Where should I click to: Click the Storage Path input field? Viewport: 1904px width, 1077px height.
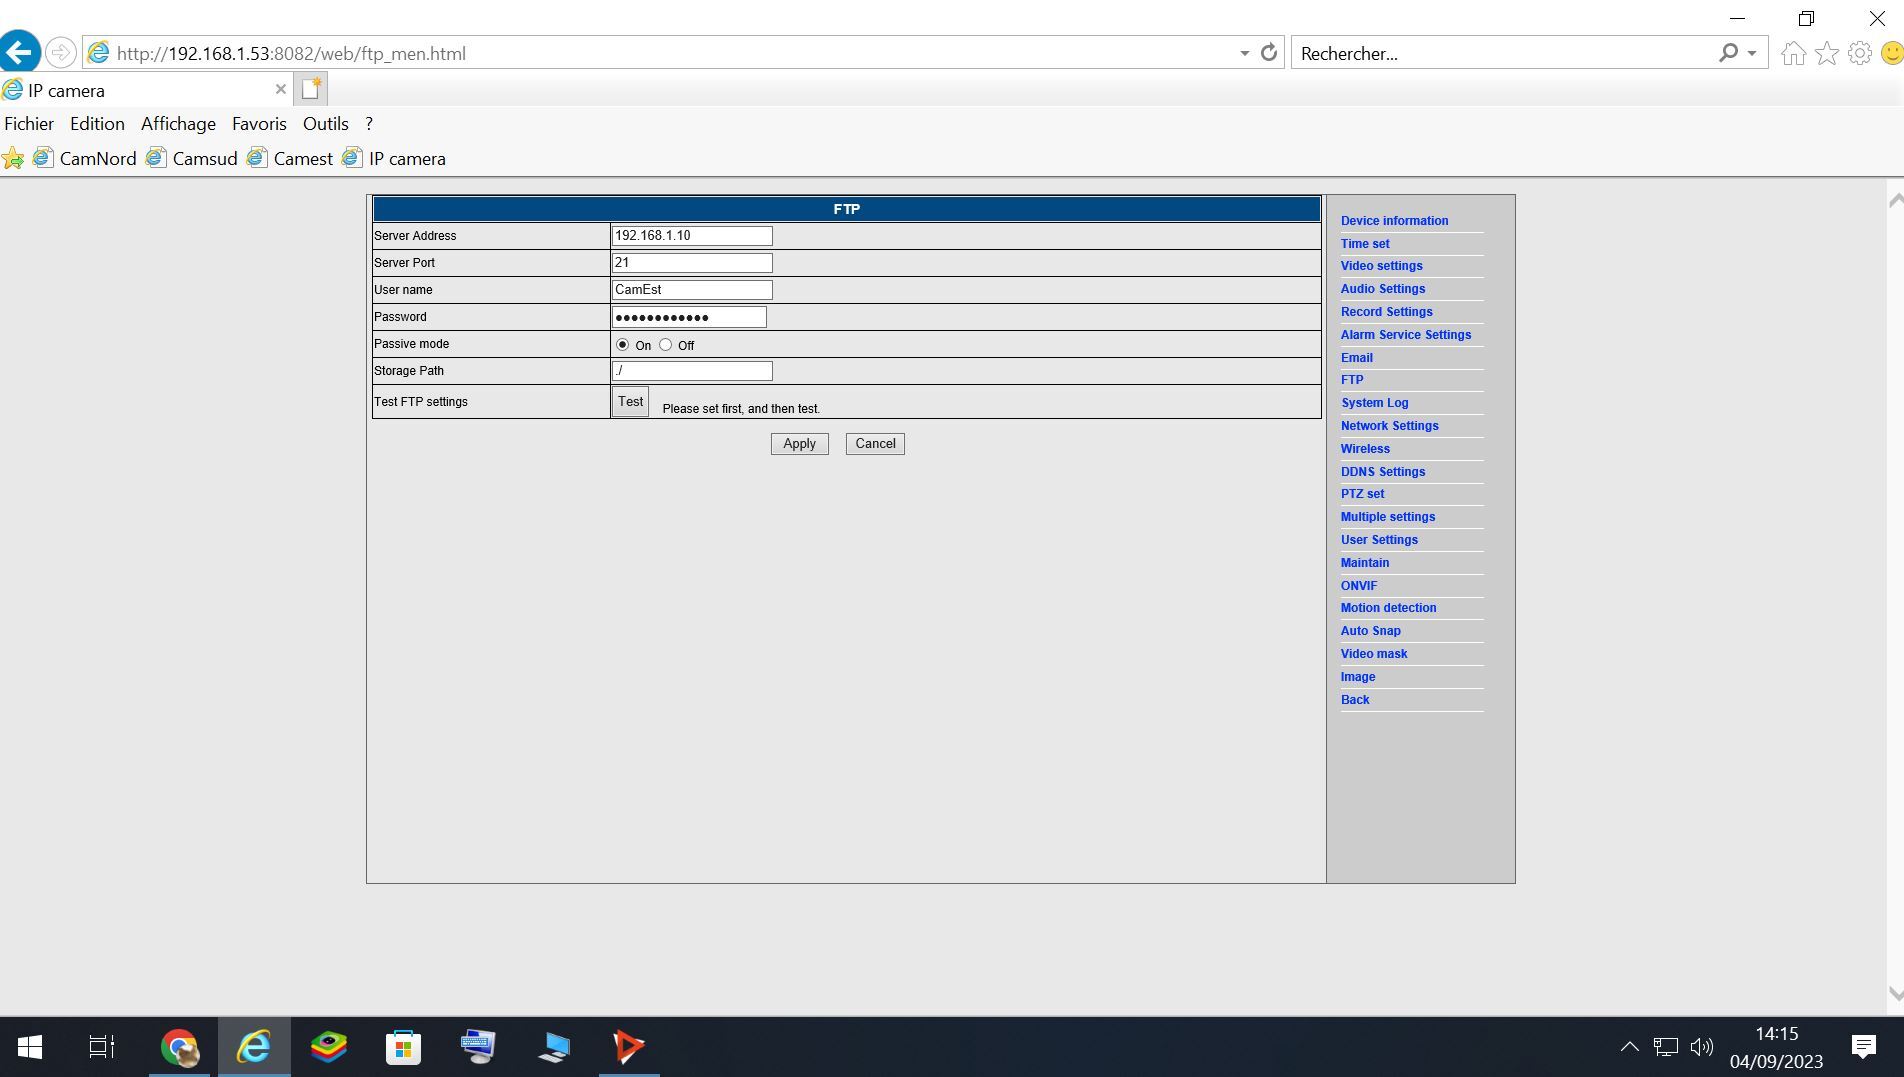coord(692,371)
